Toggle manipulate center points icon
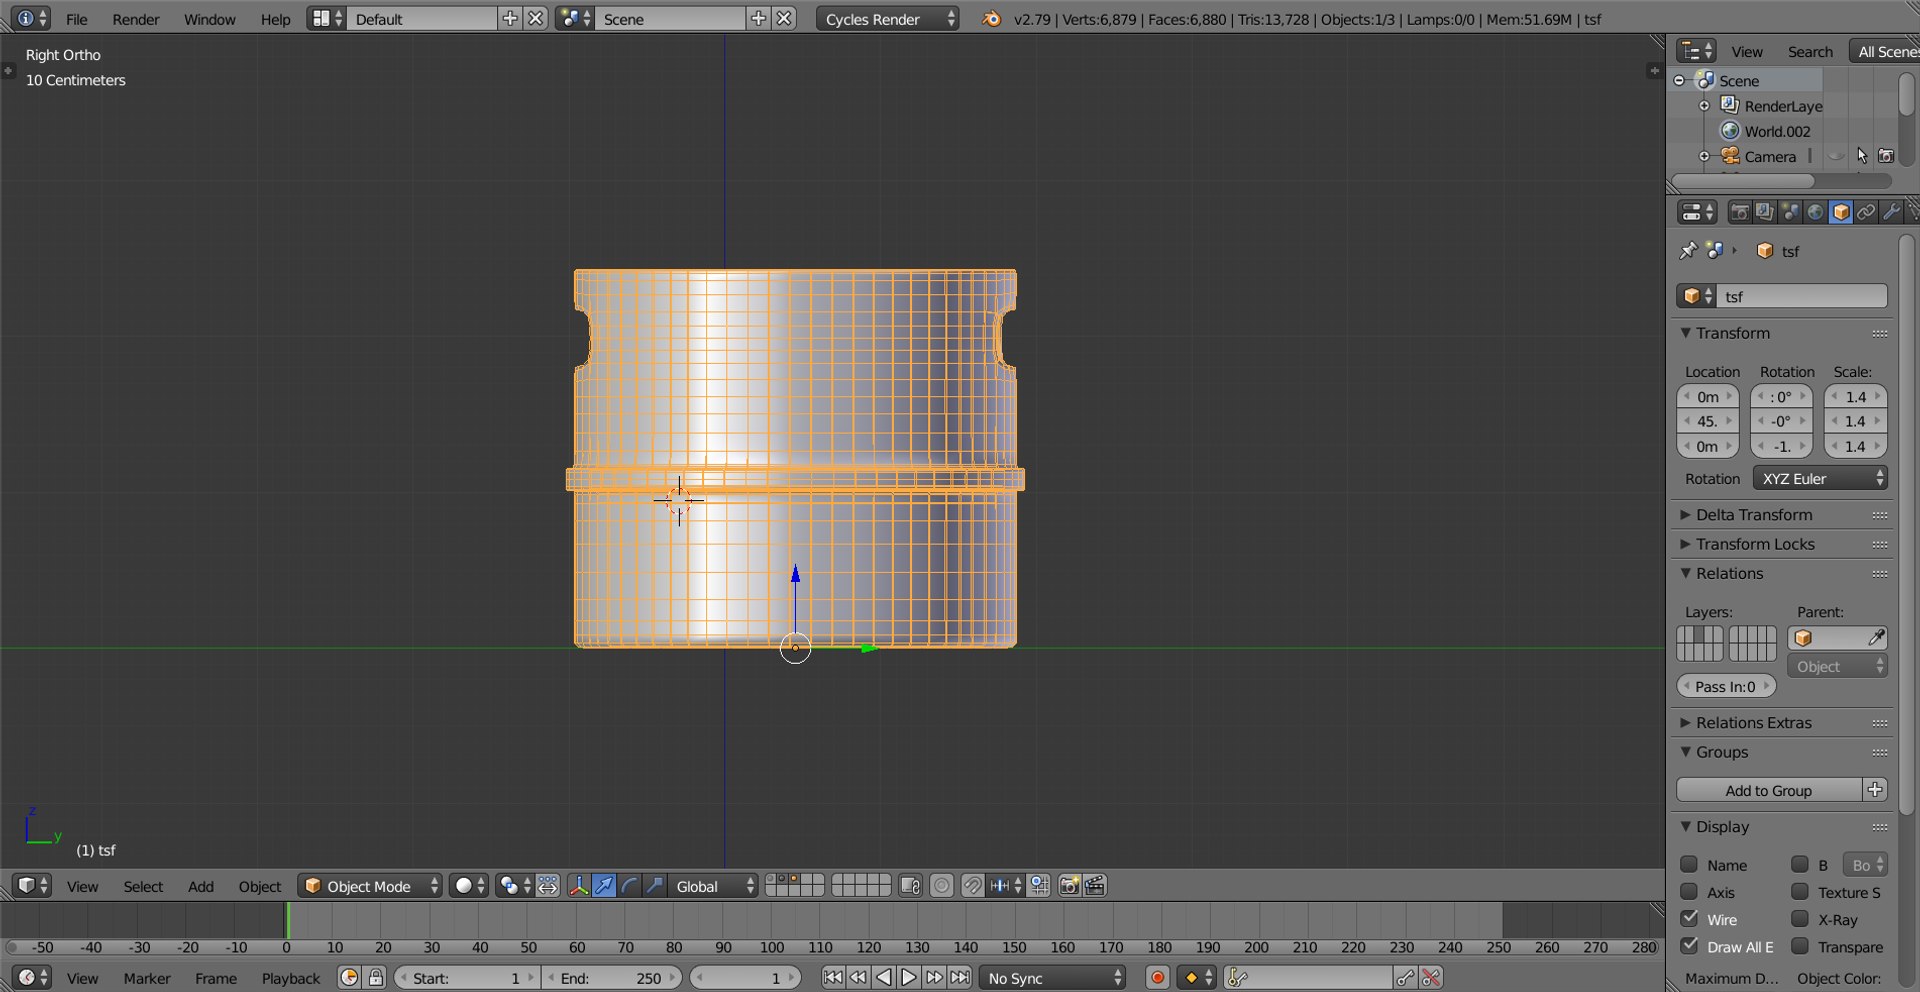 548,886
